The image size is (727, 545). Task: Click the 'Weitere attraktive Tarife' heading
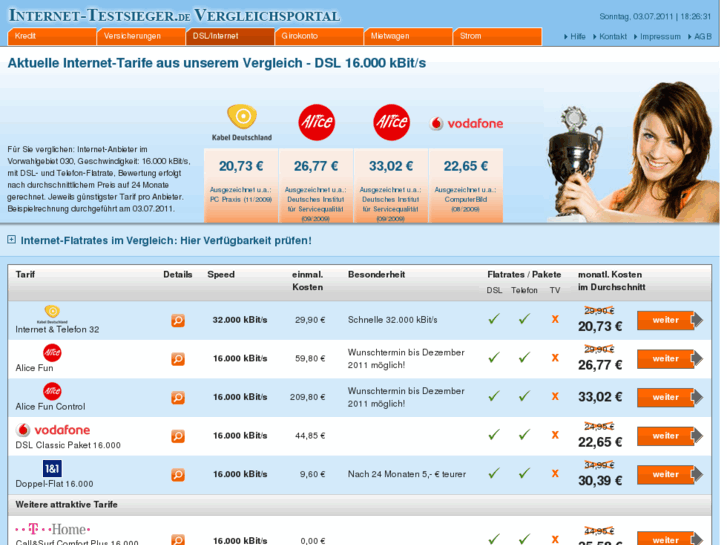66,504
